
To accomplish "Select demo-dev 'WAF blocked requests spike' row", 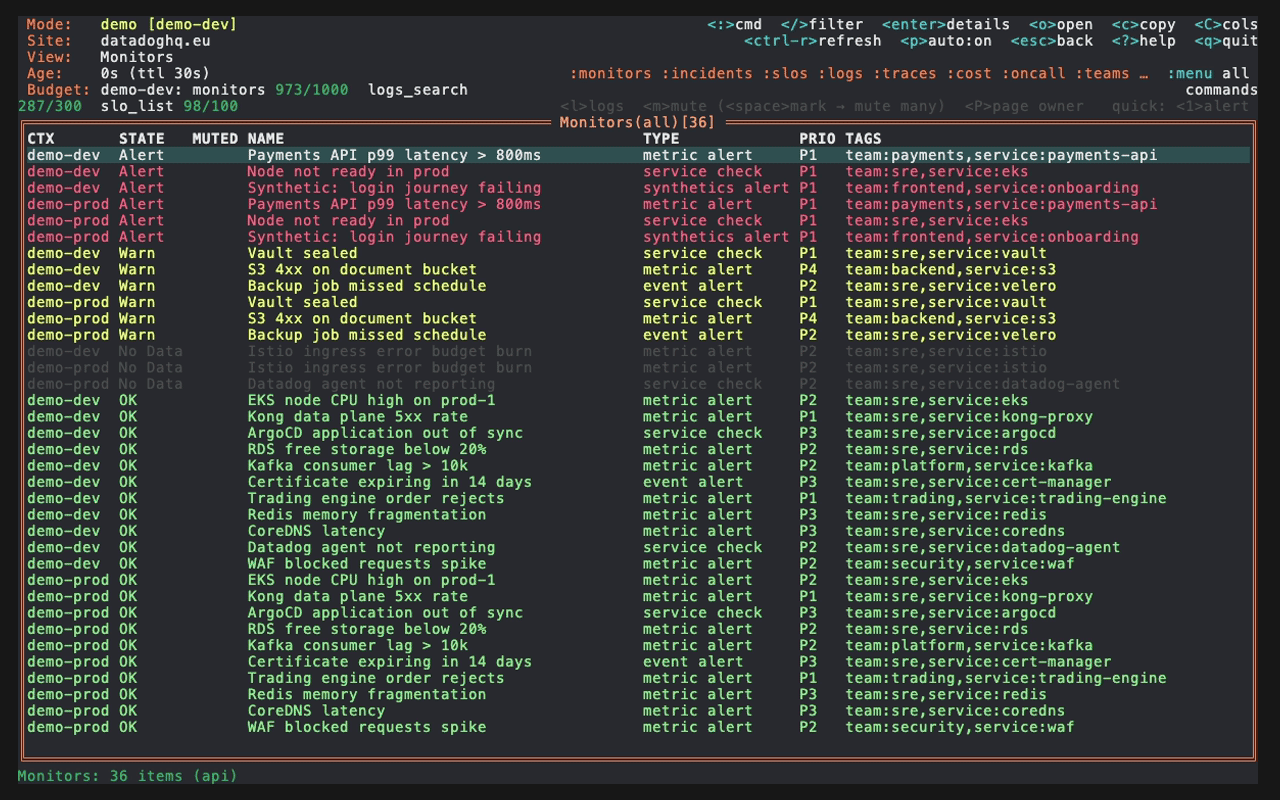I will pos(638,564).
